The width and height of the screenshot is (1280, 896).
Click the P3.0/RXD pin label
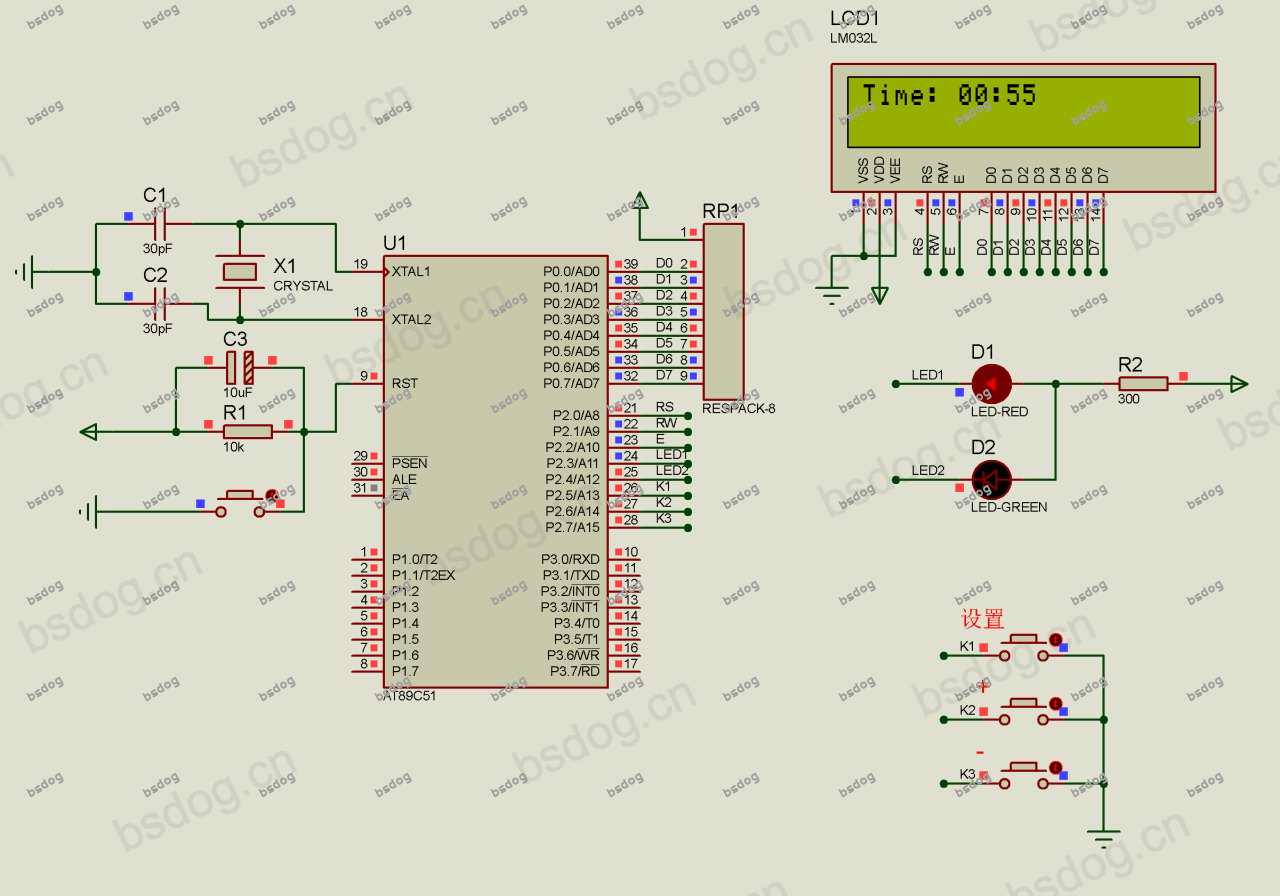coord(571,559)
